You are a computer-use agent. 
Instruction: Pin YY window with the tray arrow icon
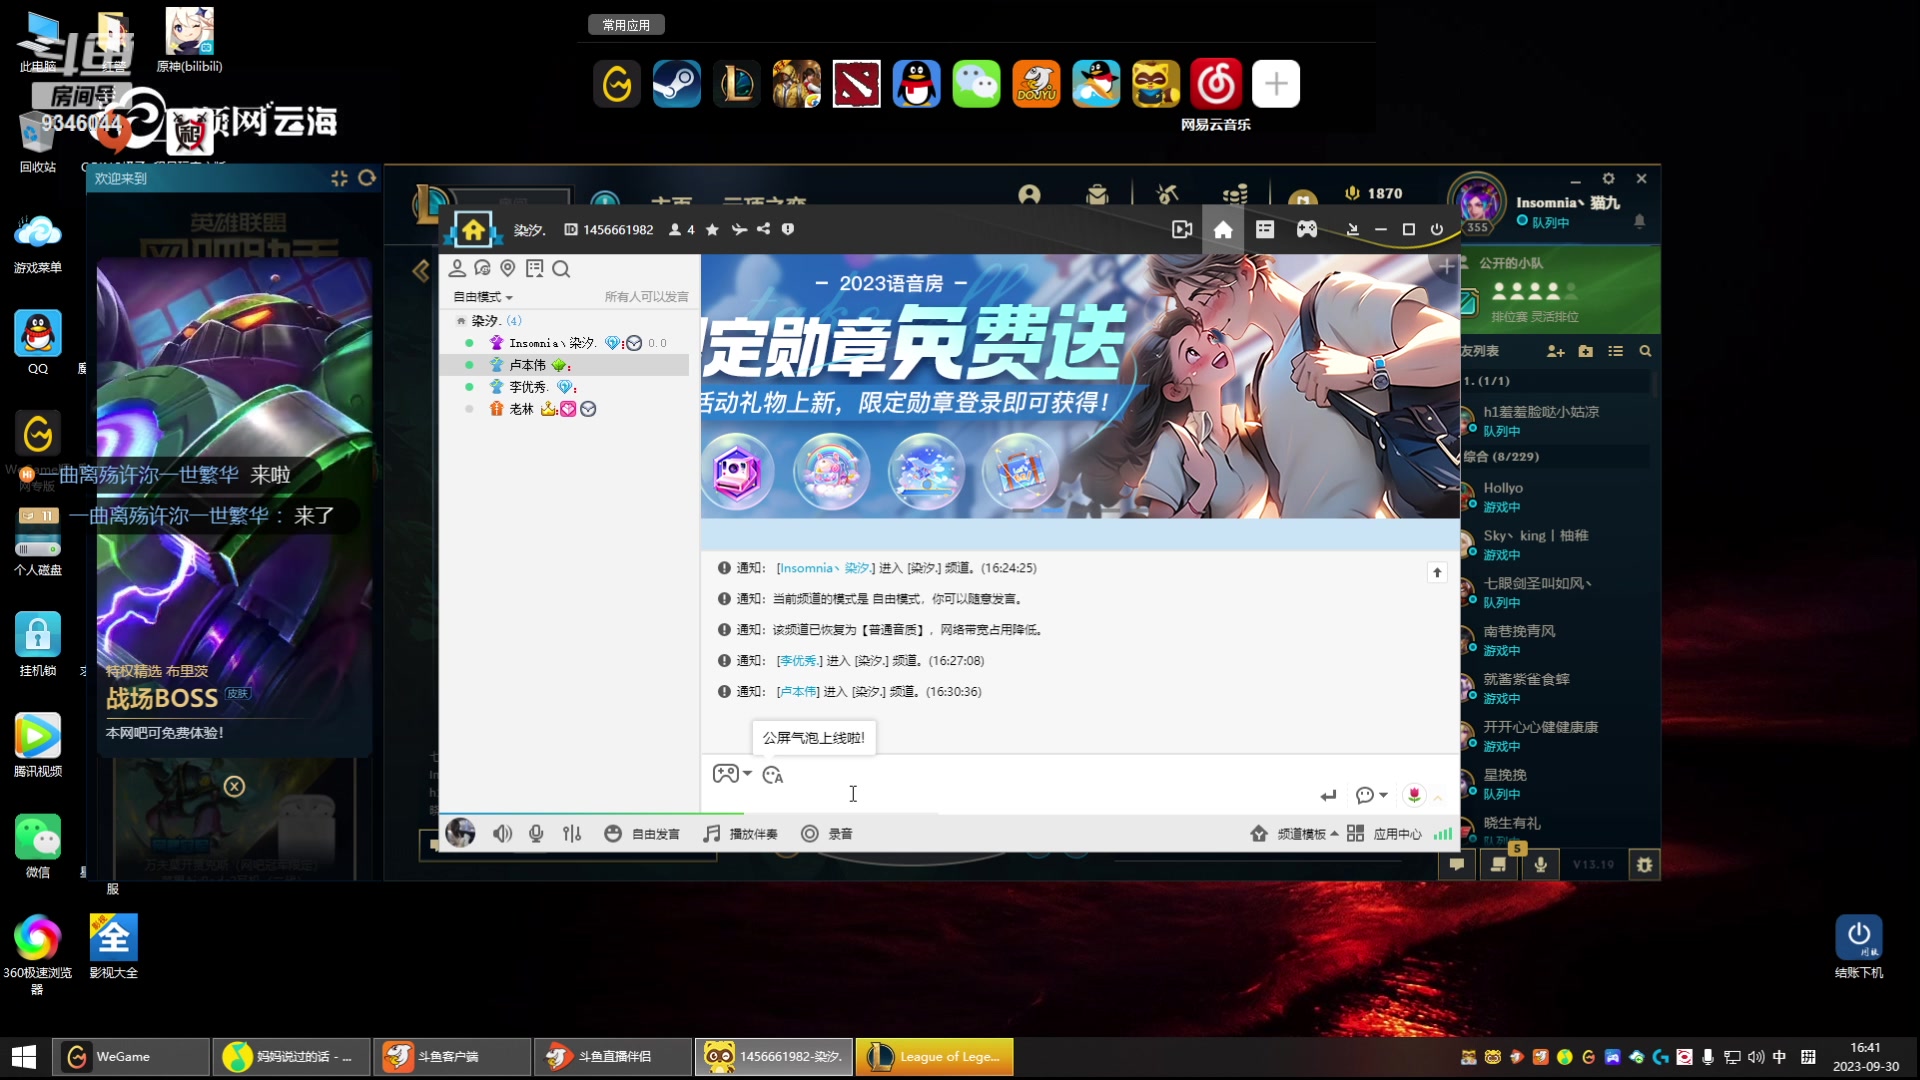1352,230
